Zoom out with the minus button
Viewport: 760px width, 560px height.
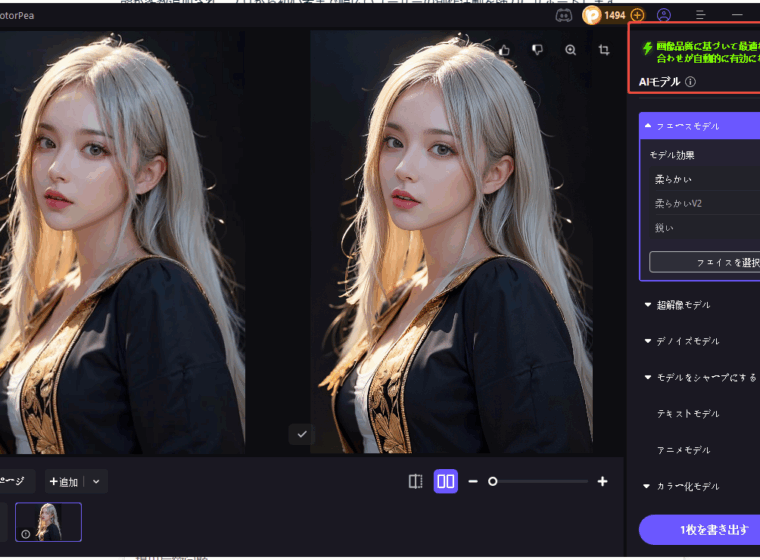point(473,481)
